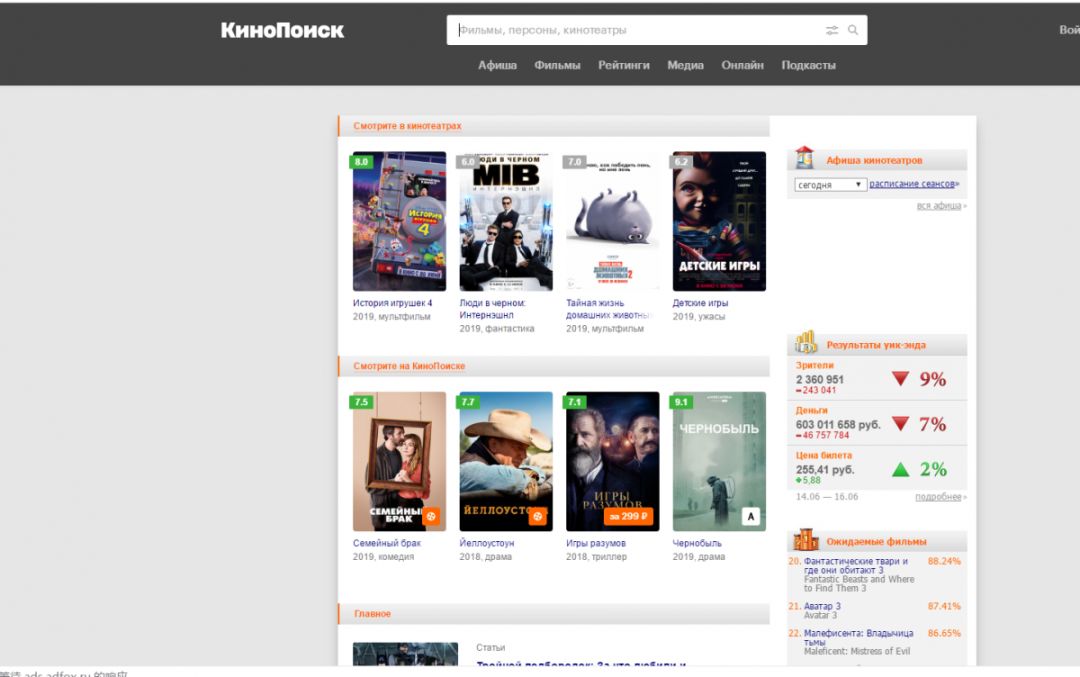Click the 'Афиша кинотеатров' heading
This screenshot has height=677, width=1080.
point(874,160)
